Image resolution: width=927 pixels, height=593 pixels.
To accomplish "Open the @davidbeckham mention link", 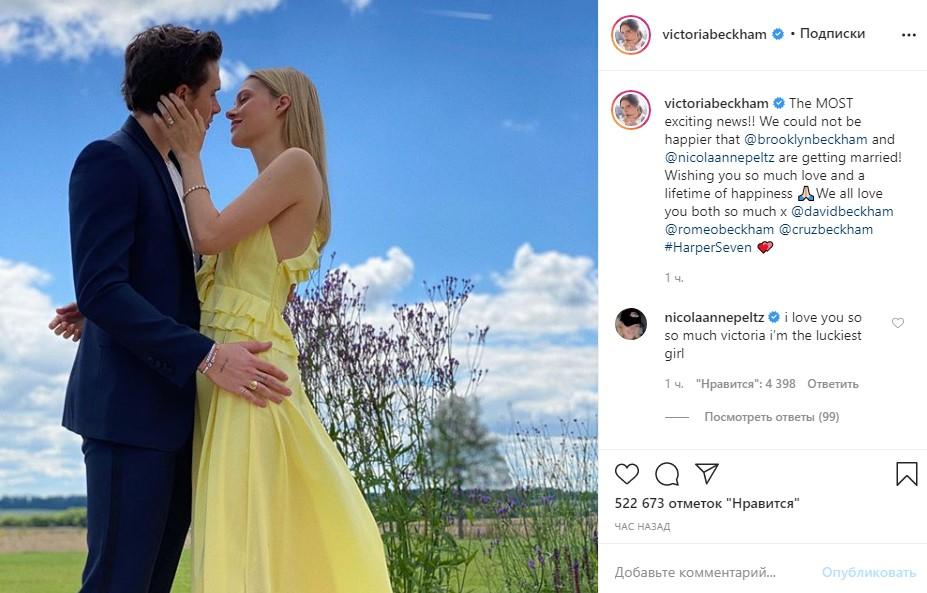I will point(842,212).
